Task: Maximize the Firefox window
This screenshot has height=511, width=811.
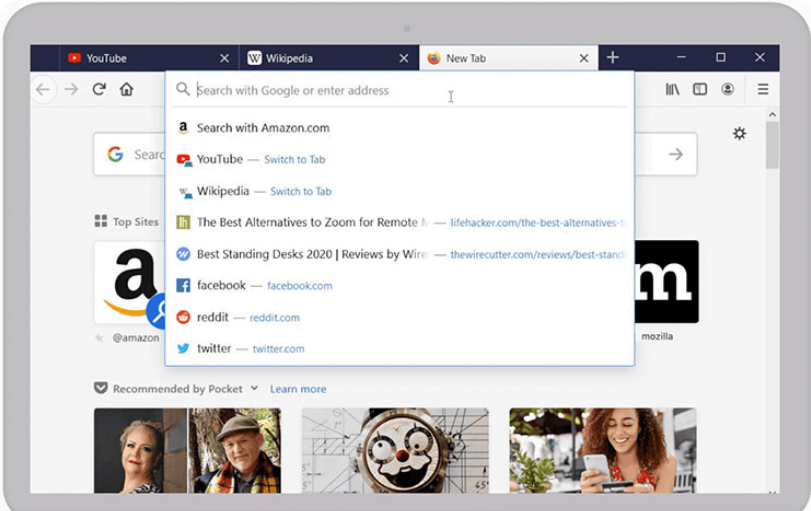Action: (720, 57)
